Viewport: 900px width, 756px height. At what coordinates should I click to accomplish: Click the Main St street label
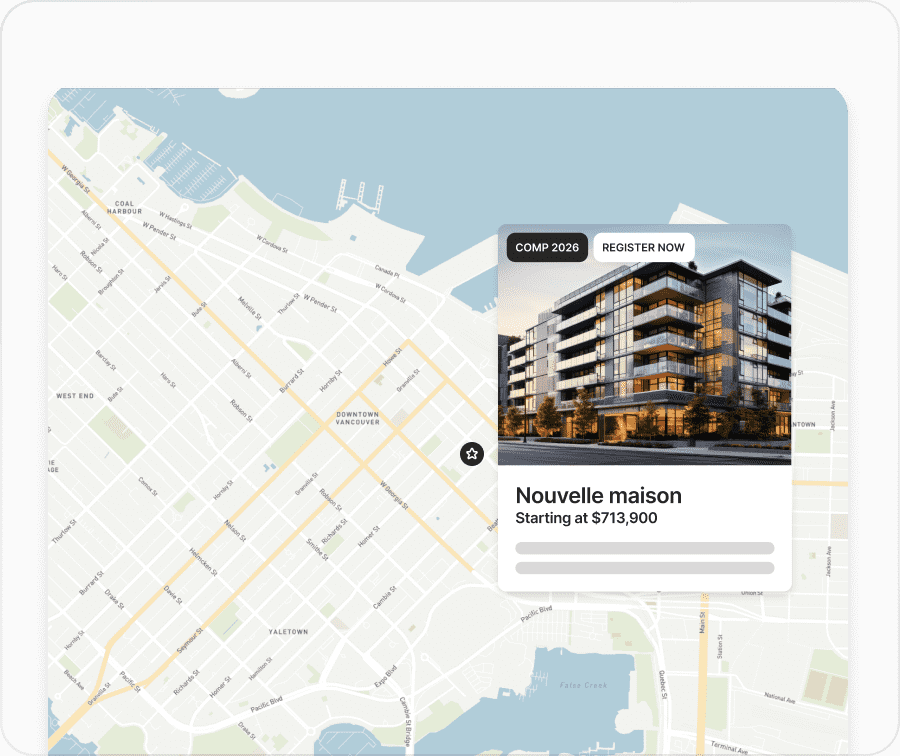click(701, 622)
